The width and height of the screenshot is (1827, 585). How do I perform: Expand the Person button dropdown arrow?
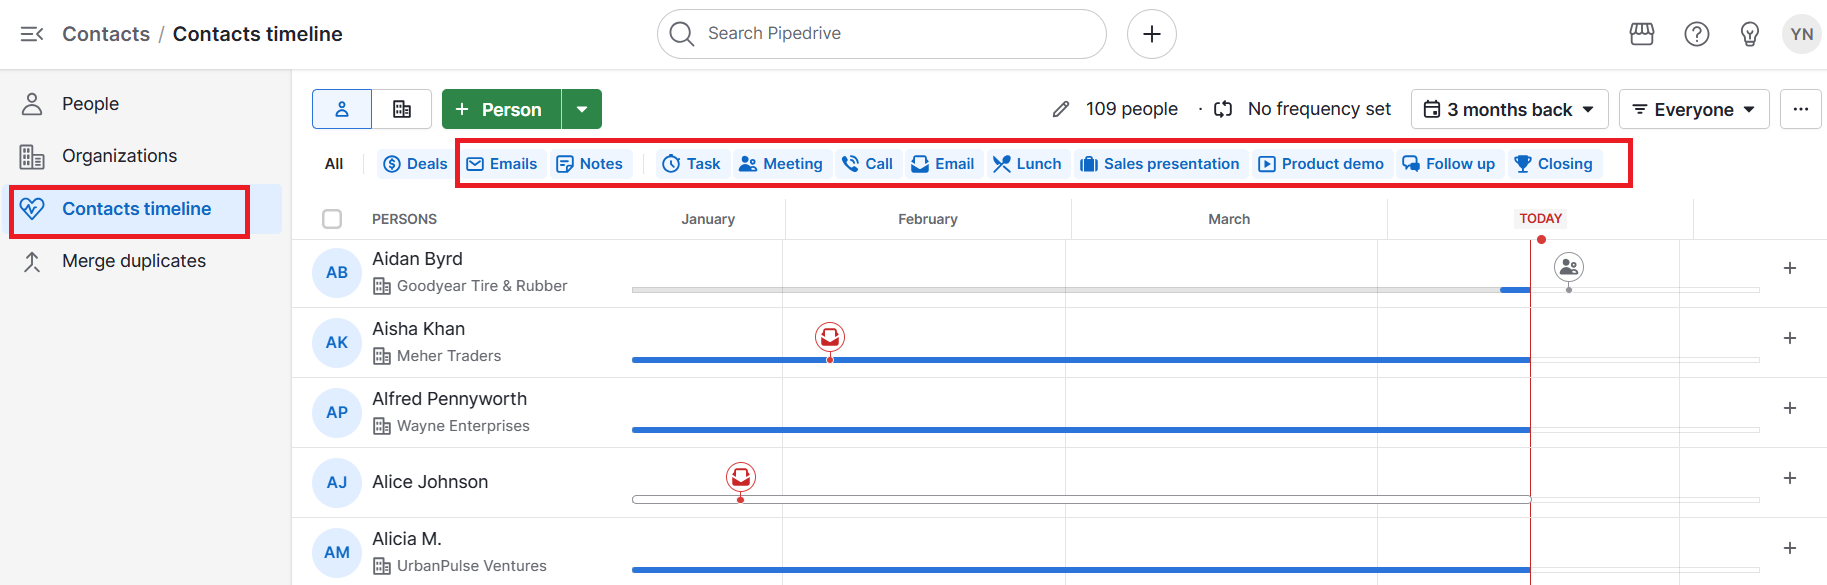tap(582, 109)
